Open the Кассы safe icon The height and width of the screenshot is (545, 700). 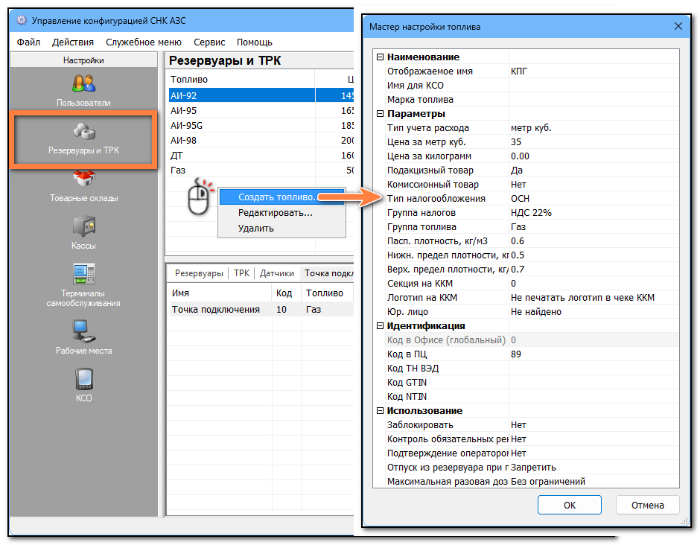(84, 226)
